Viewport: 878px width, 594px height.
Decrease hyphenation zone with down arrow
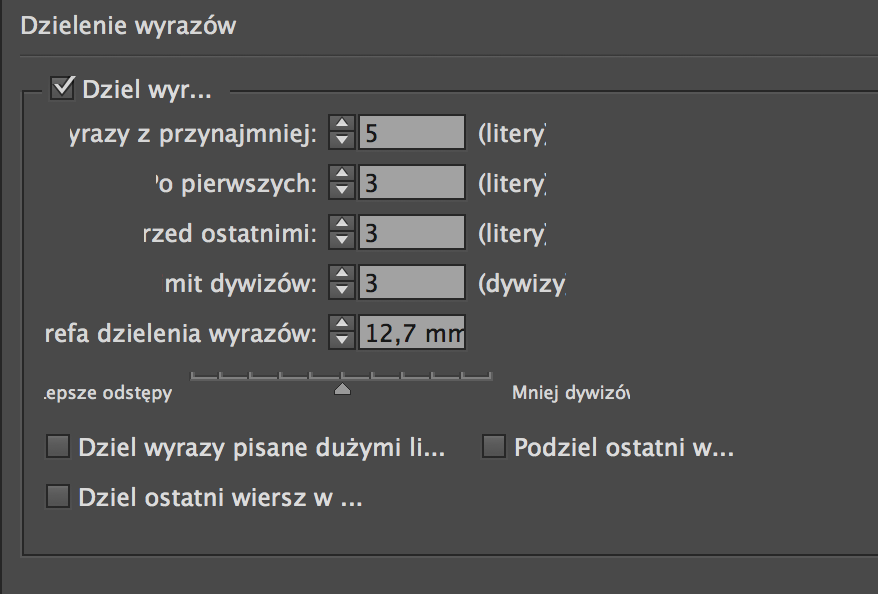click(342, 340)
